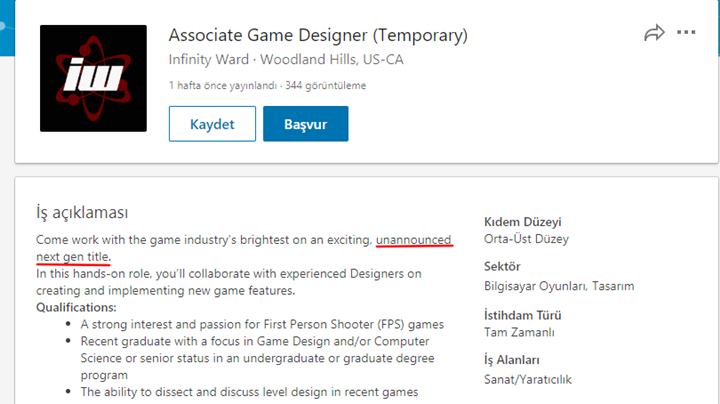This screenshot has height=404, width=720.
Task: Click the Kıdem Düzeyi label
Action: click(x=523, y=222)
